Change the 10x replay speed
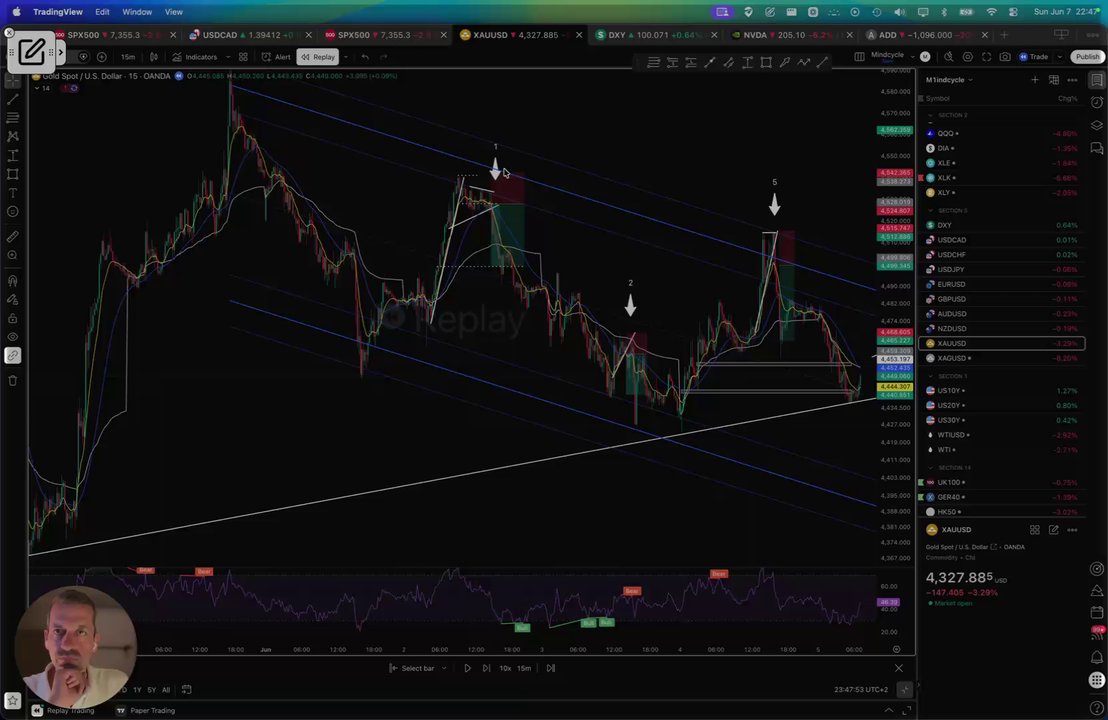This screenshot has height=720, width=1108. coord(505,668)
